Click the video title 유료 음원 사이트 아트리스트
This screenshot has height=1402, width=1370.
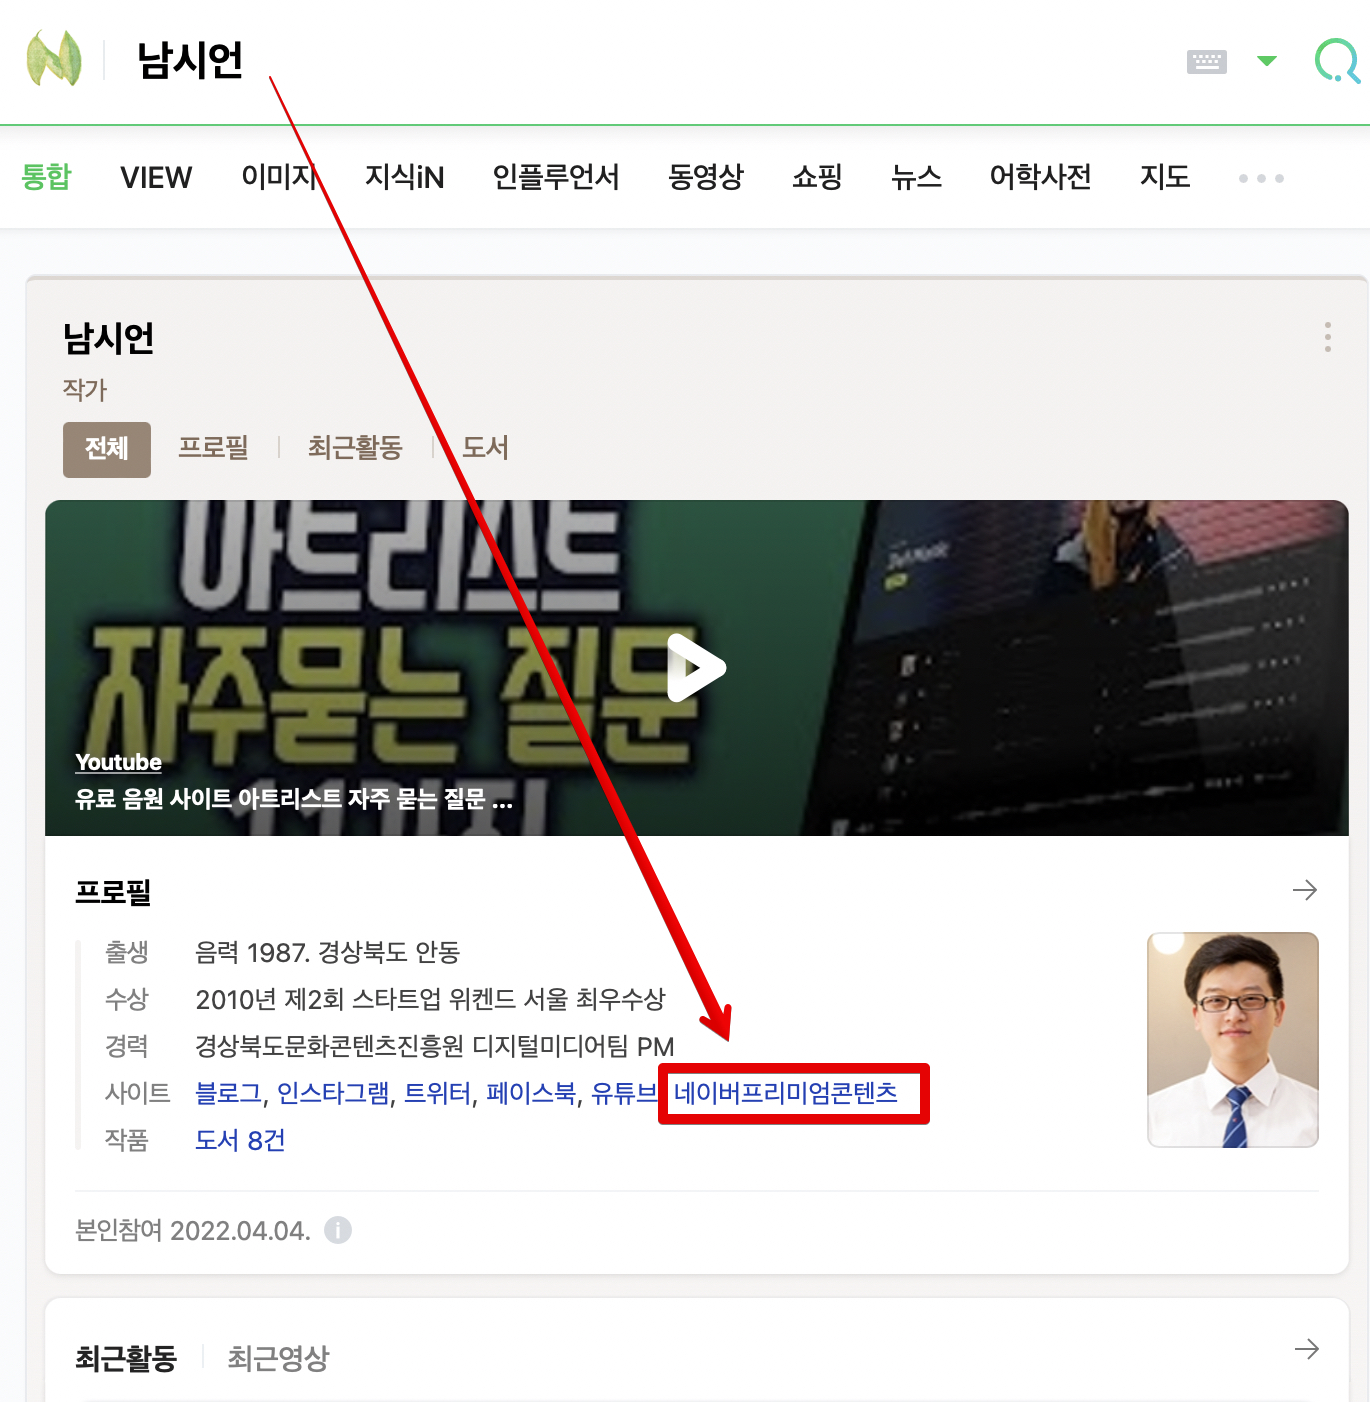pos(293,799)
